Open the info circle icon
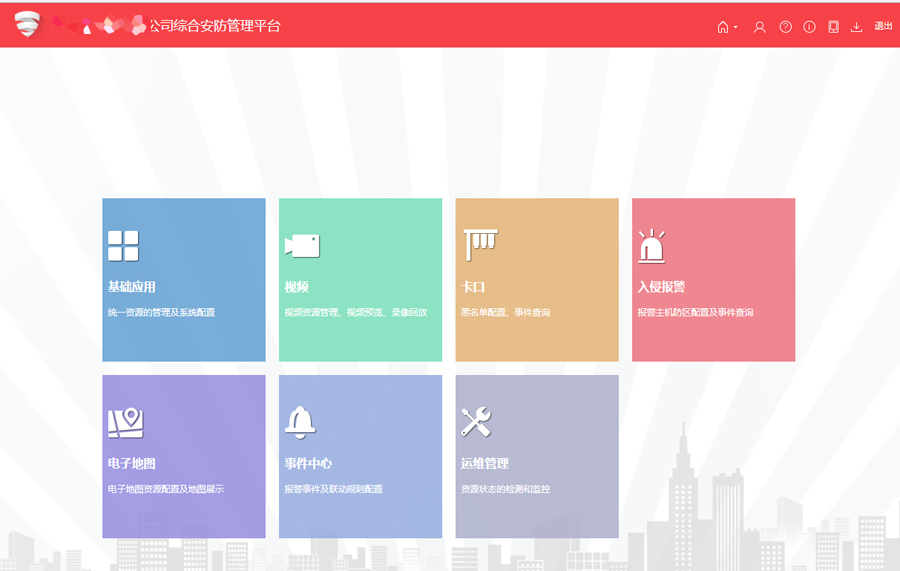This screenshot has width=900, height=571. (809, 27)
